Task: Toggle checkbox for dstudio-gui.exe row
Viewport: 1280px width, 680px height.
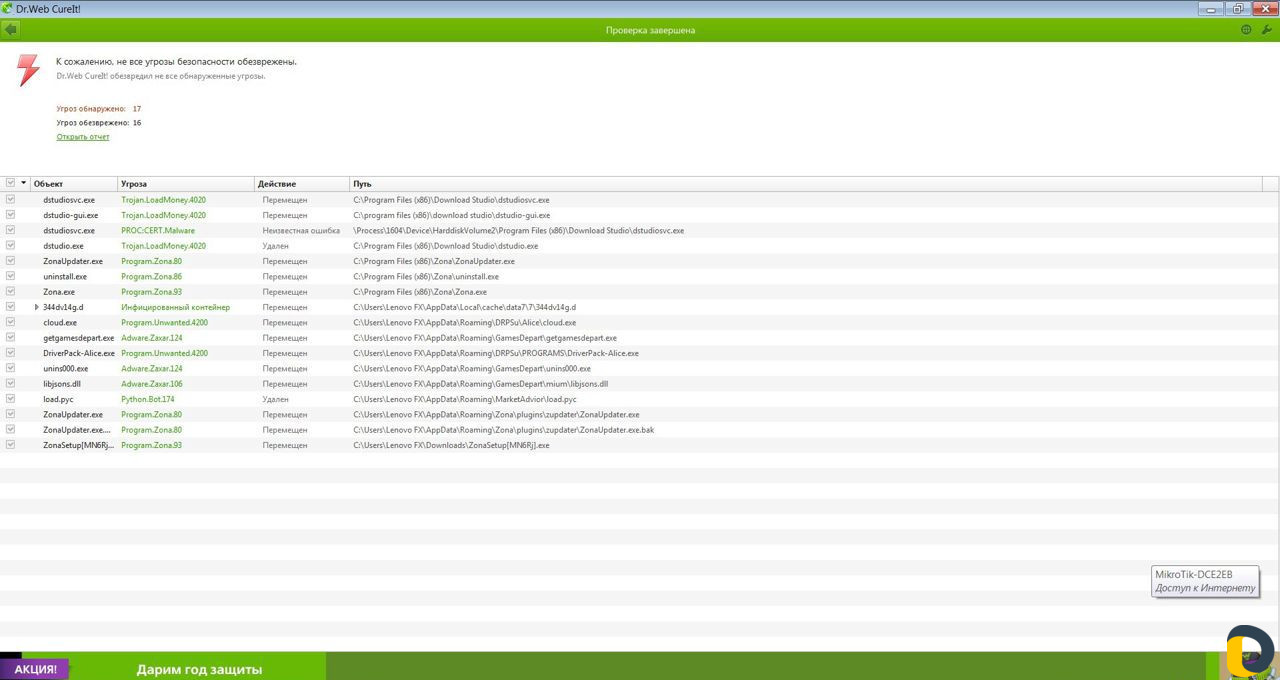Action: tap(10, 215)
